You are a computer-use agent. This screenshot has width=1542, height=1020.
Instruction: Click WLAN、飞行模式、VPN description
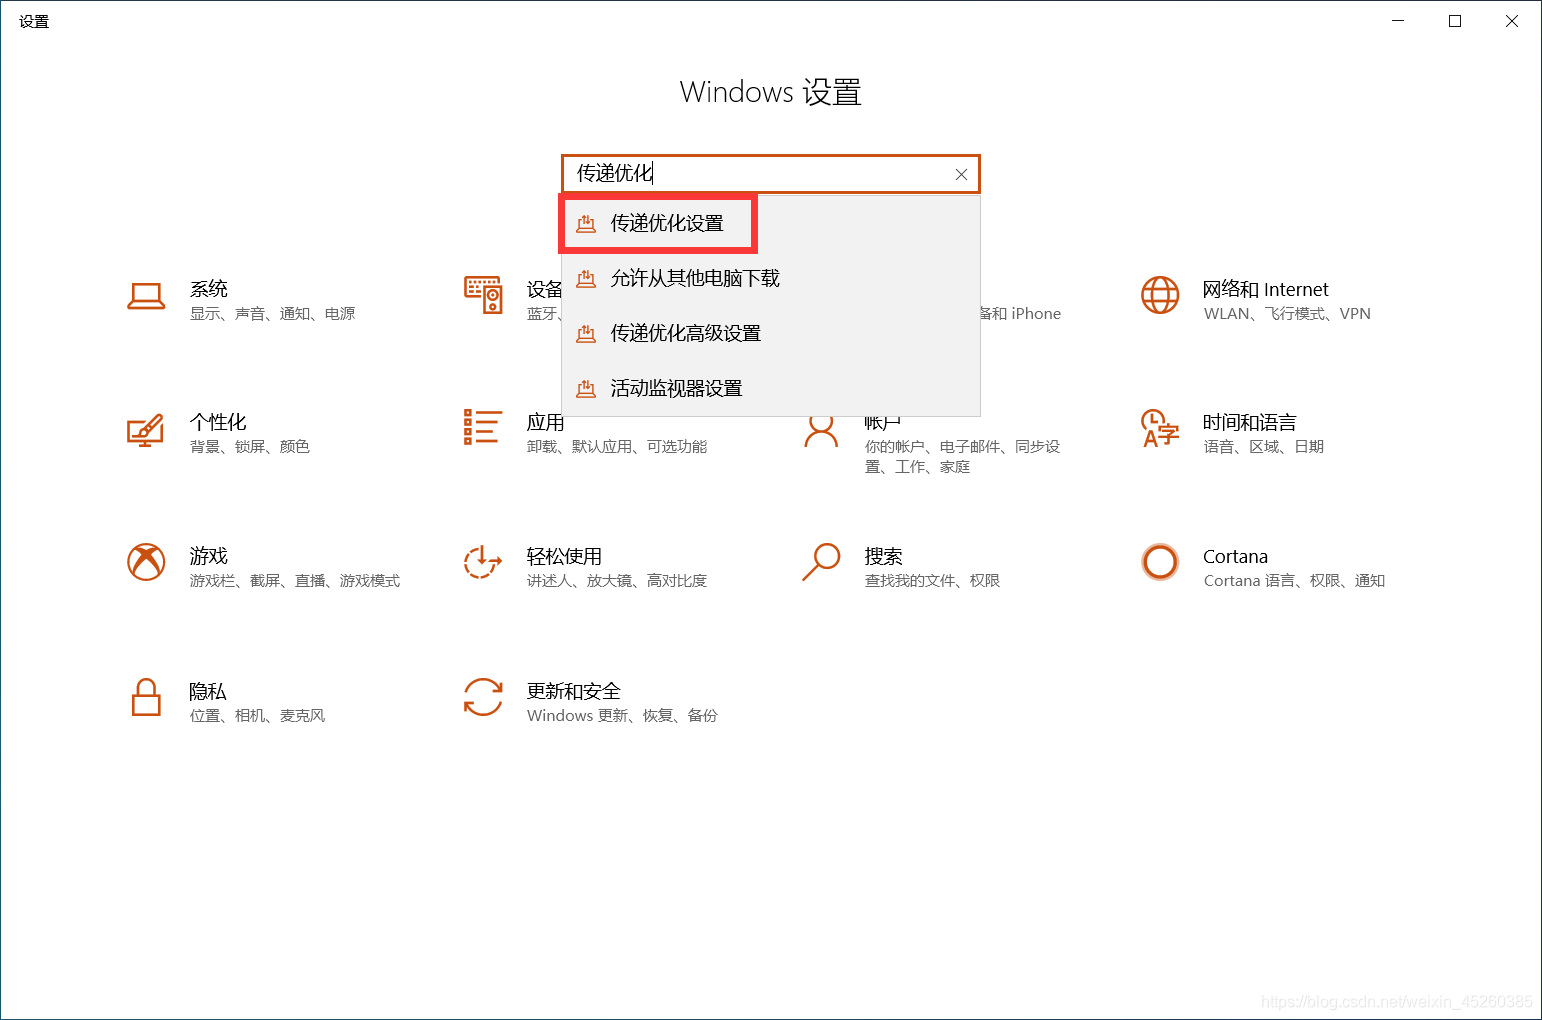(x=1287, y=314)
